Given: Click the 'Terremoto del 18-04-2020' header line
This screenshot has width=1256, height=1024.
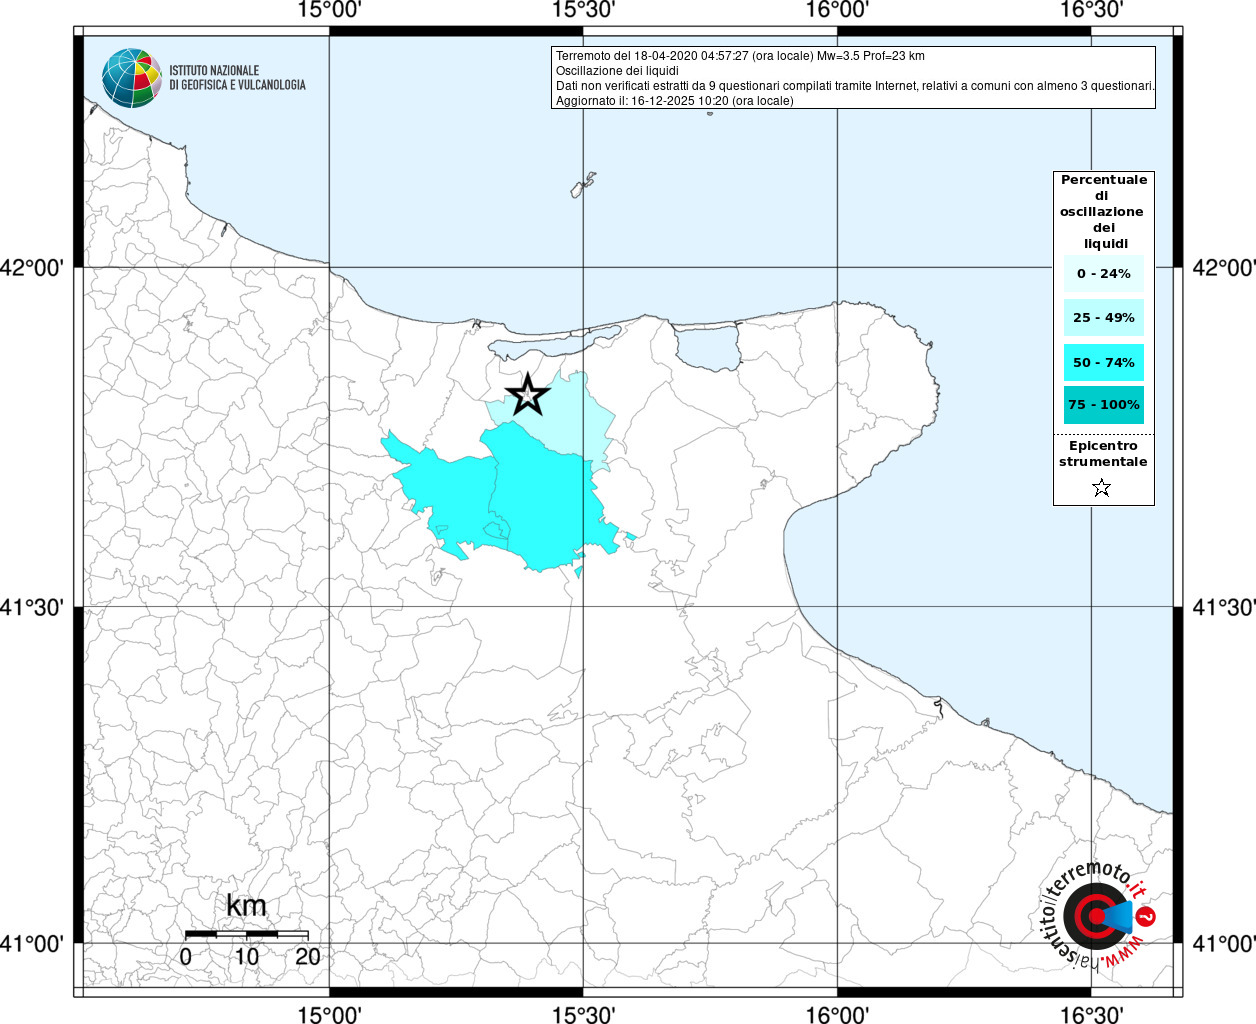Looking at the screenshot, I should pos(740,56).
